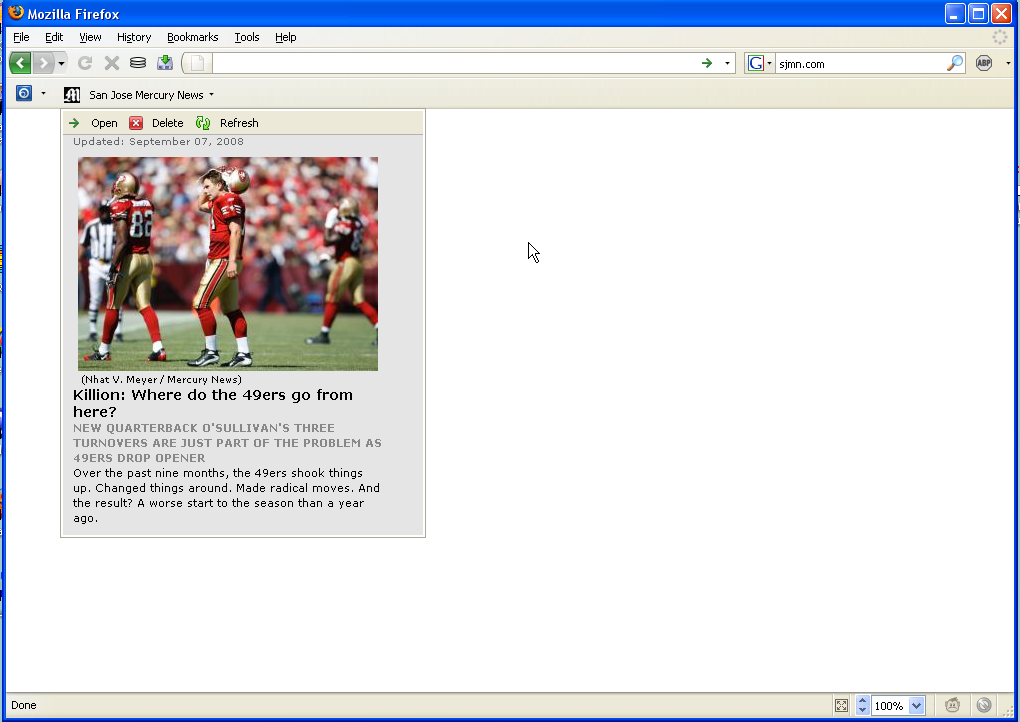The image size is (1020, 722).
Task: Open the back/forward history dropdown arrow
Action: 61,63
